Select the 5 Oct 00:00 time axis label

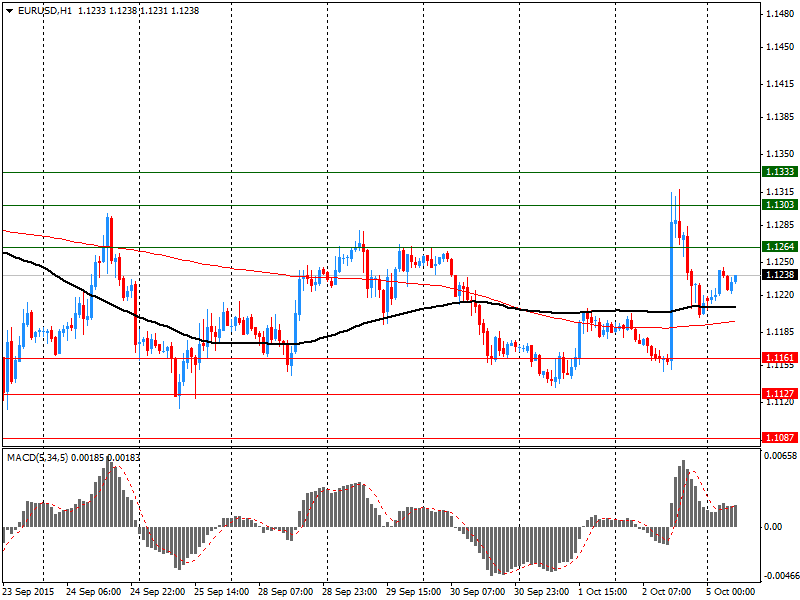pyautogui.click(x=731, y=592)
